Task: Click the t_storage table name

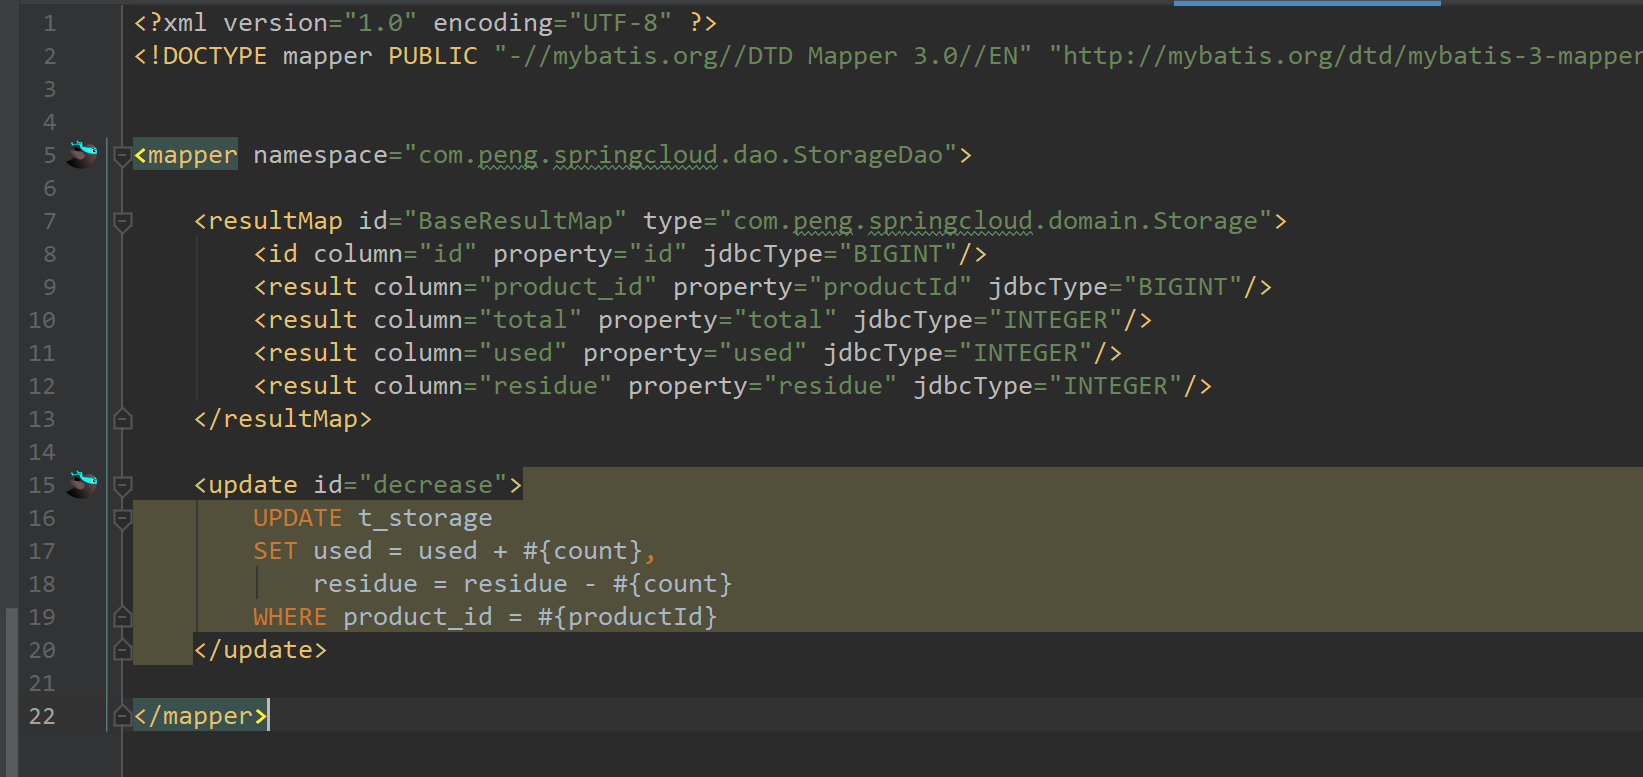Action: (x=425, y=518)
